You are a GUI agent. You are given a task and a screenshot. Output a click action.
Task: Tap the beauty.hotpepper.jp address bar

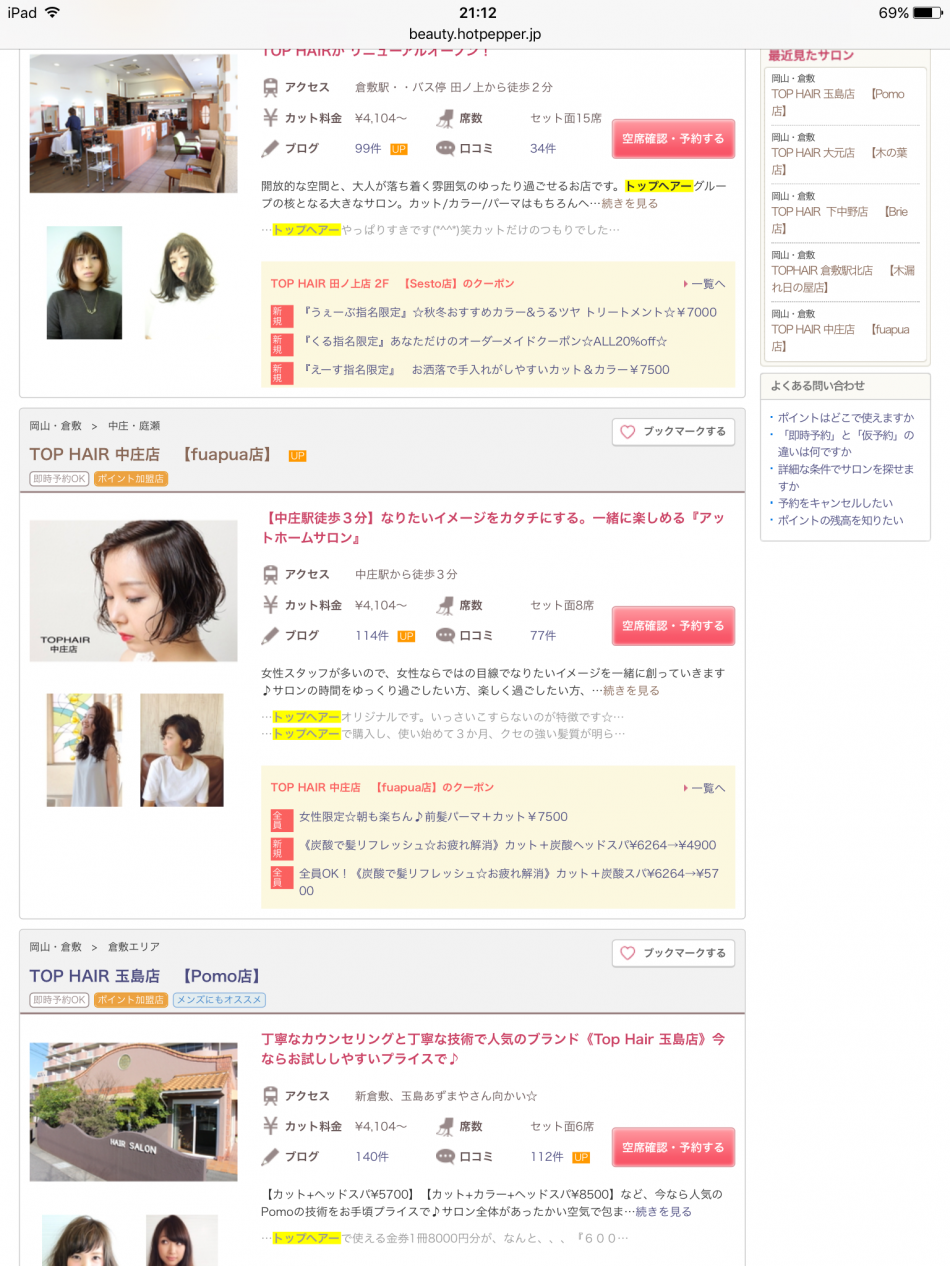pyautogui.click(x=475, y=34)
